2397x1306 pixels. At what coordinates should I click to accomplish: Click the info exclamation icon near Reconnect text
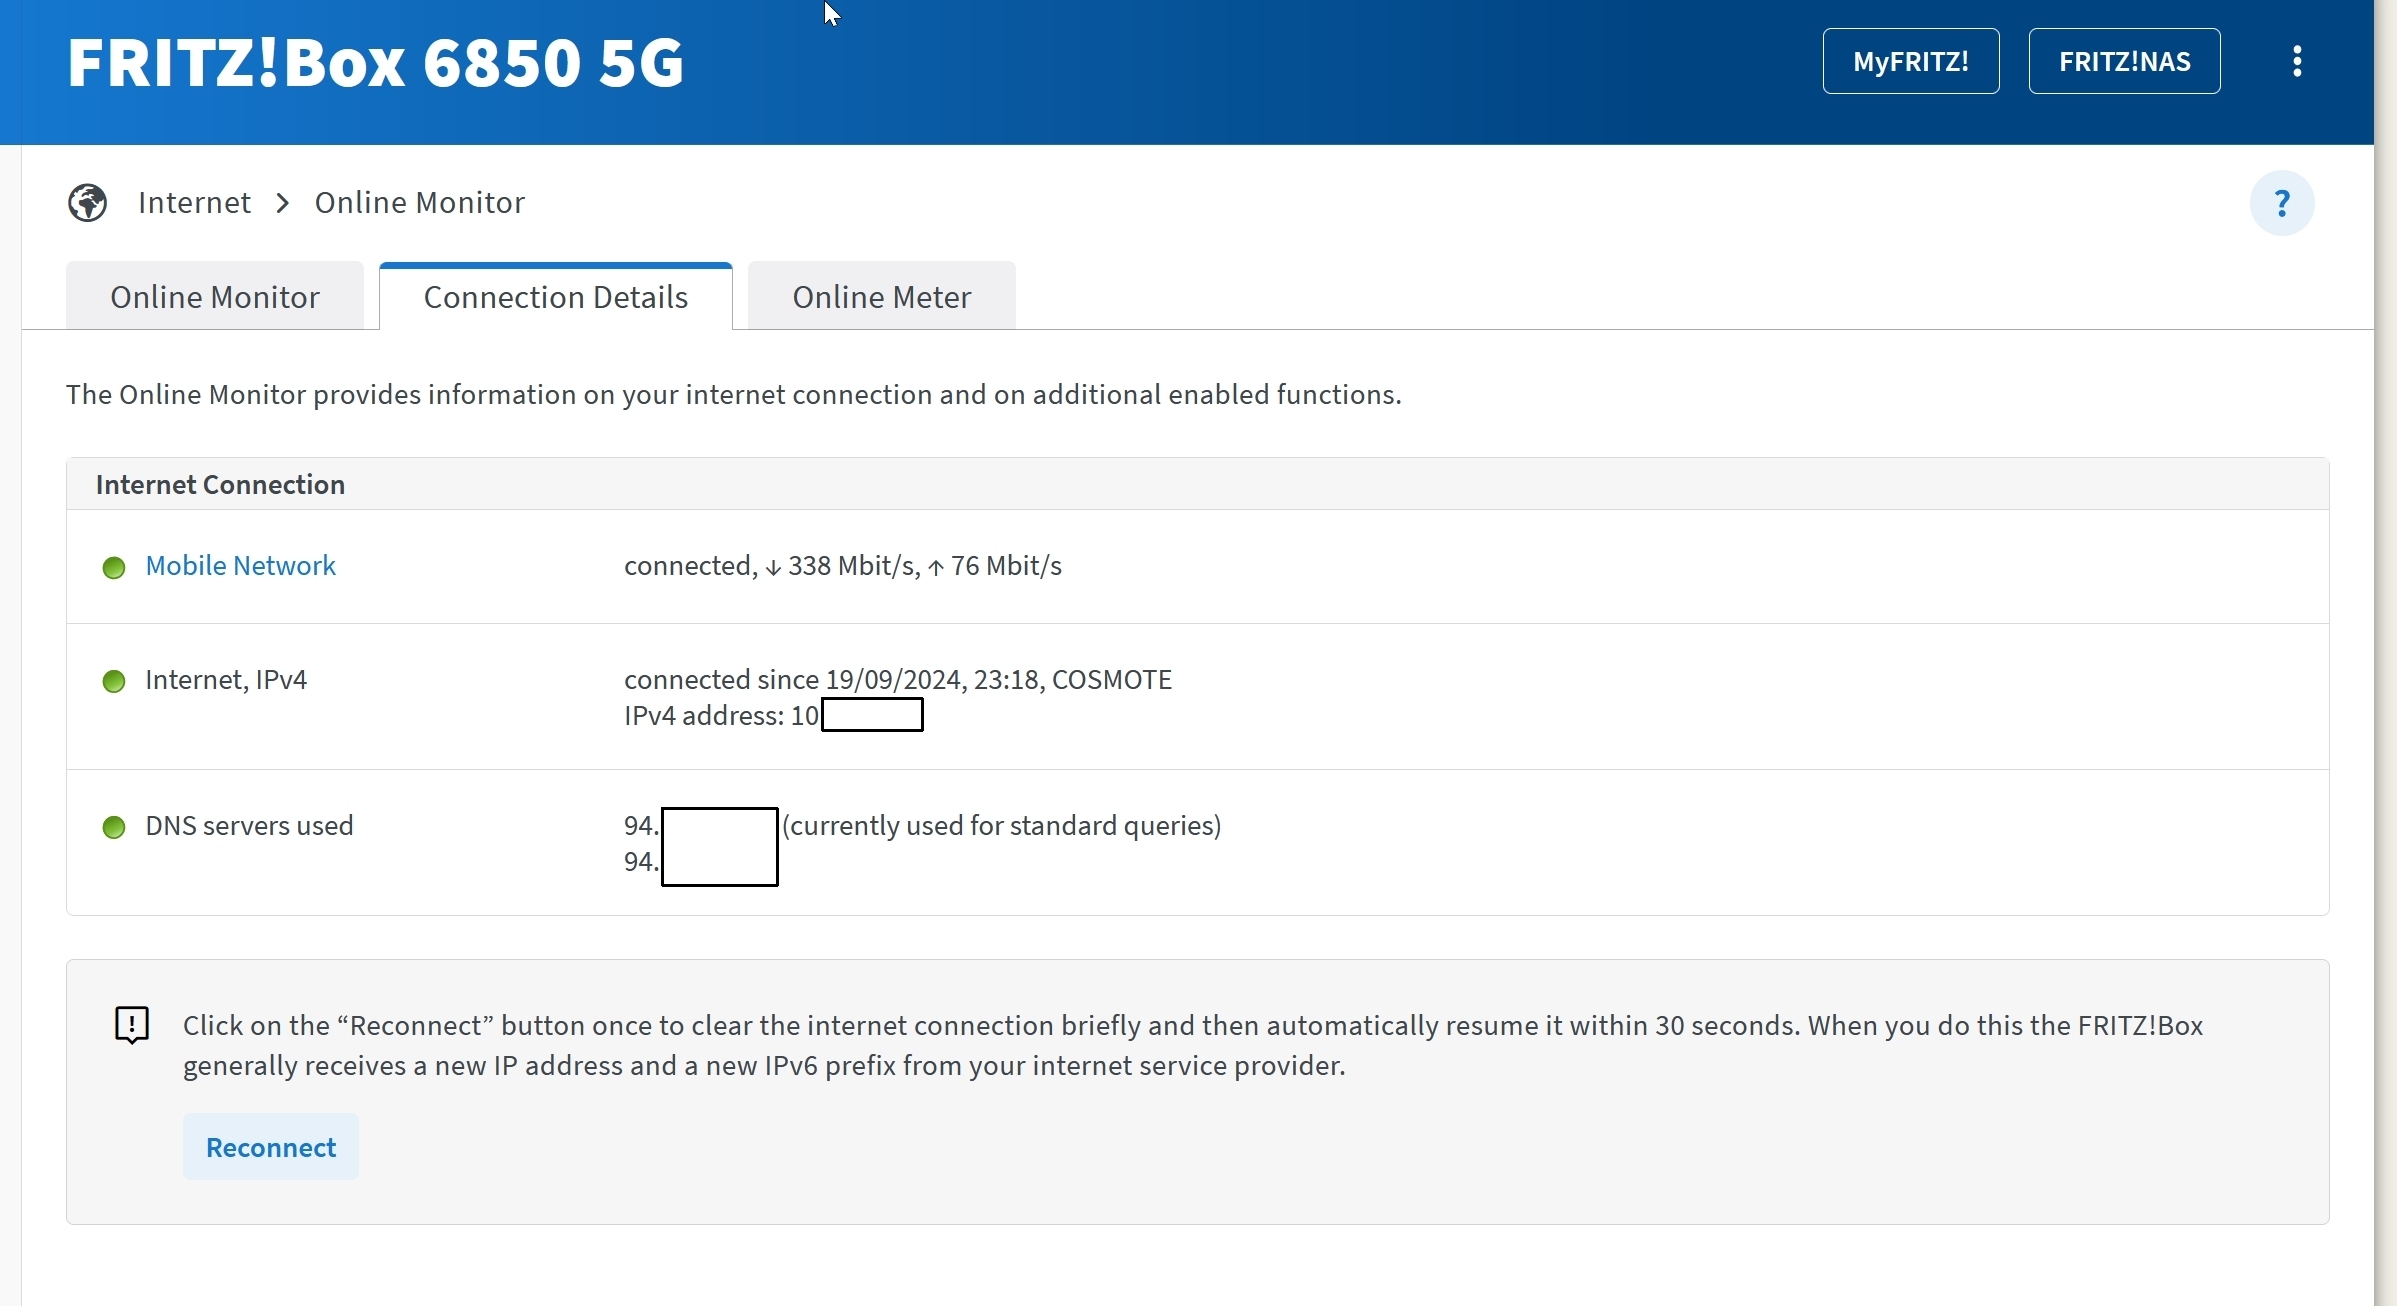tap(132, 1025)
